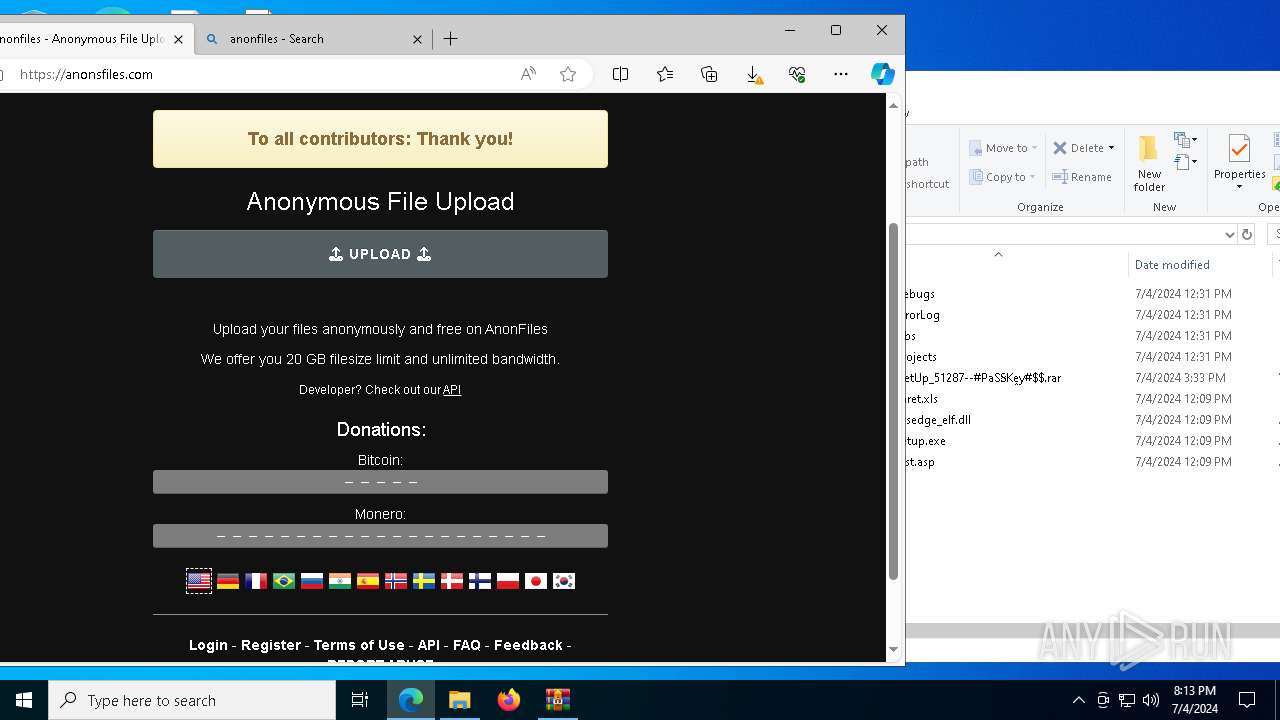Refresh the File Explorer folder view

(1246, 234)
